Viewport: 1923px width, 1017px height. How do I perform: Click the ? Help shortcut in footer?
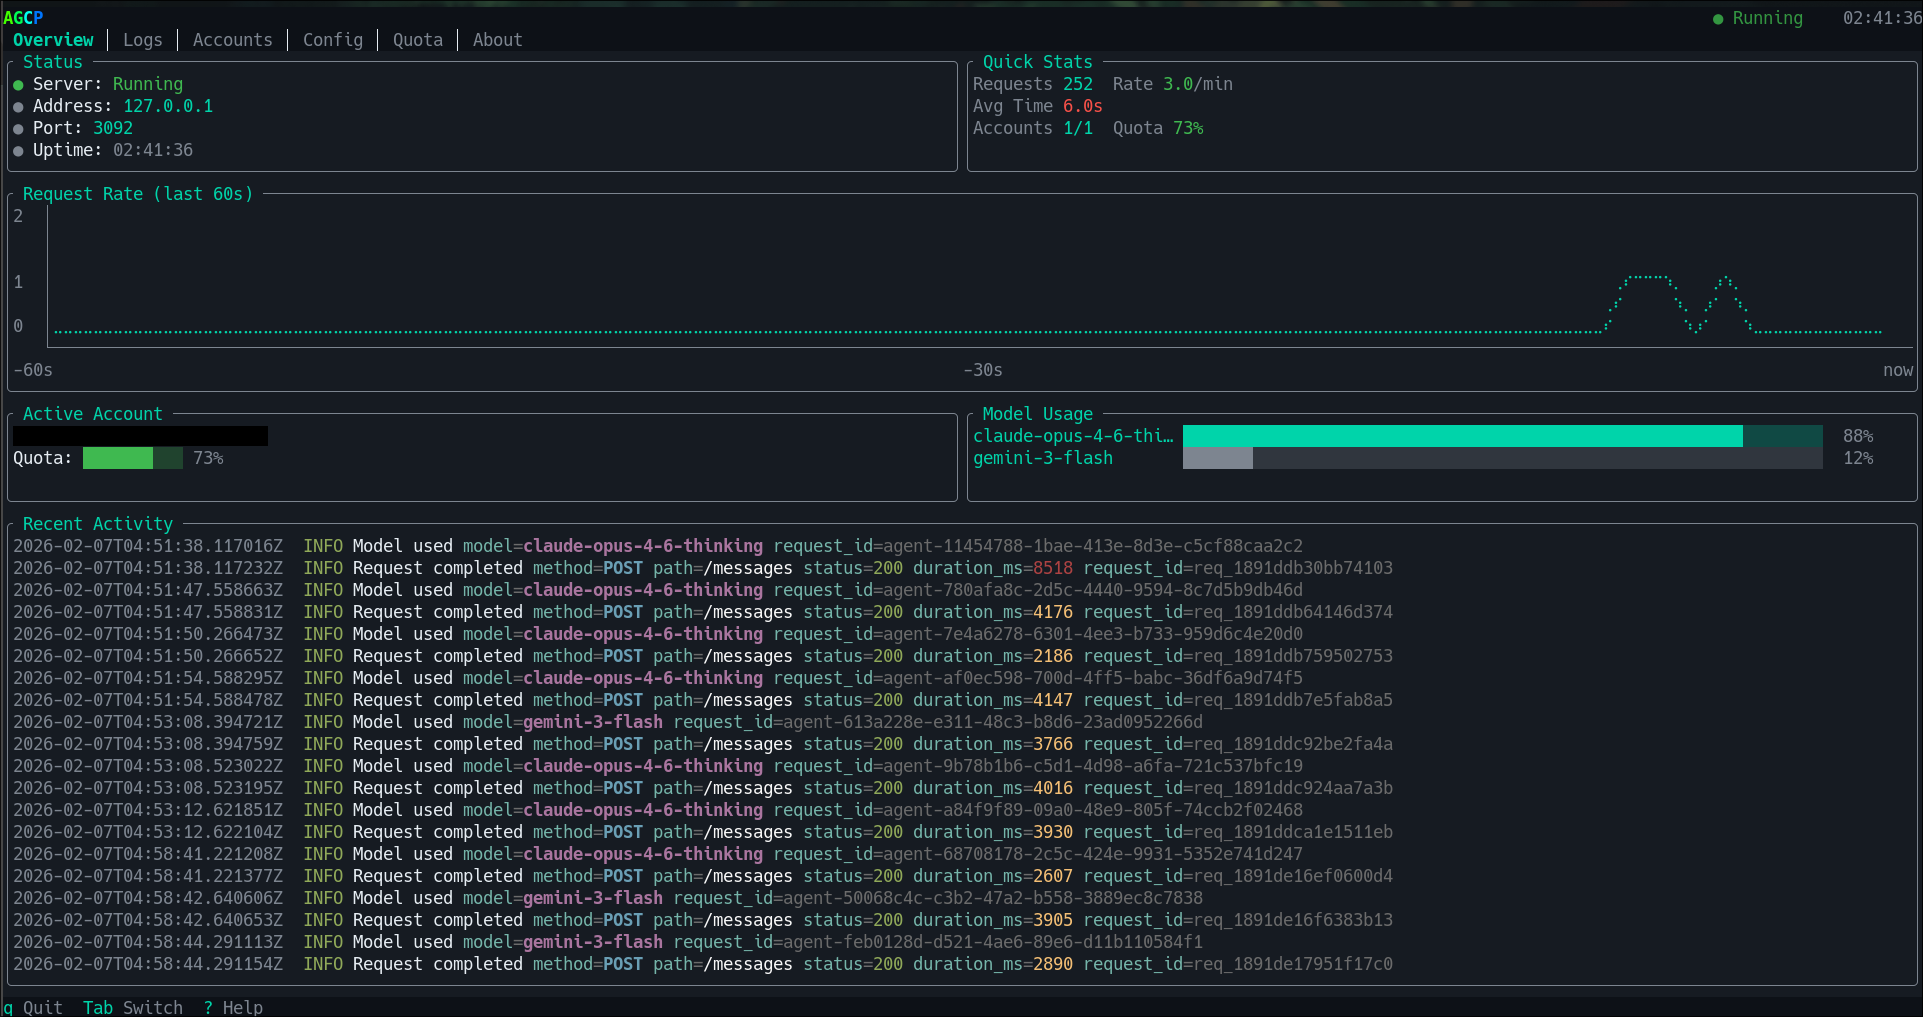pos(233,1007)
